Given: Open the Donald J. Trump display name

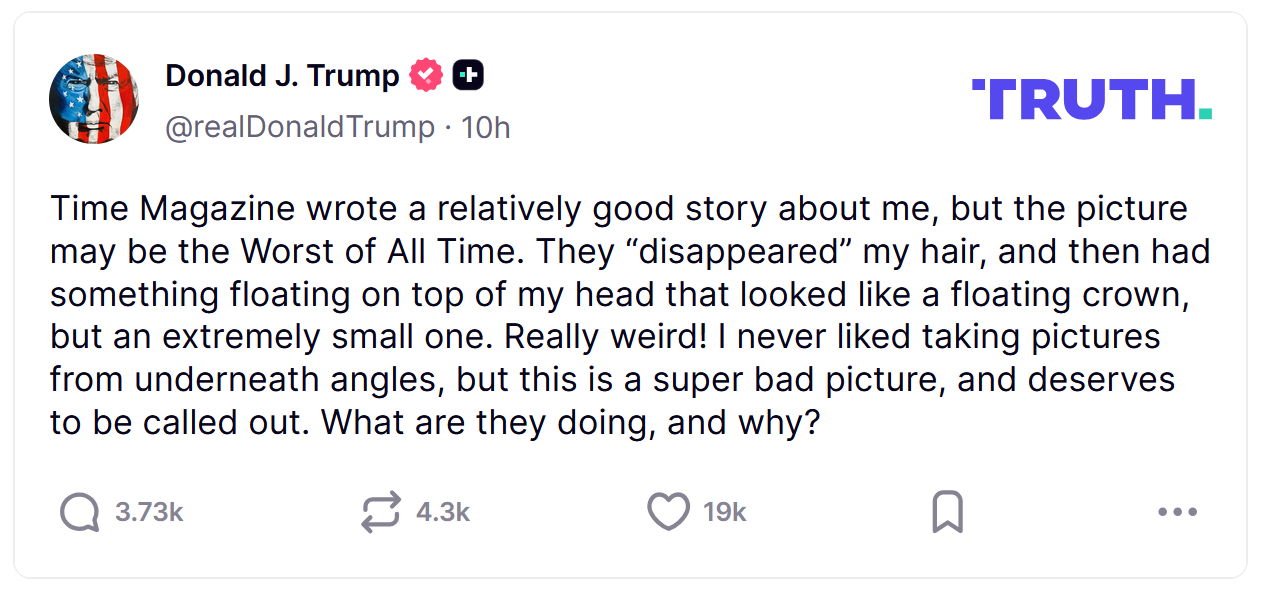Looking at the screenshot, I should (282, 75).
